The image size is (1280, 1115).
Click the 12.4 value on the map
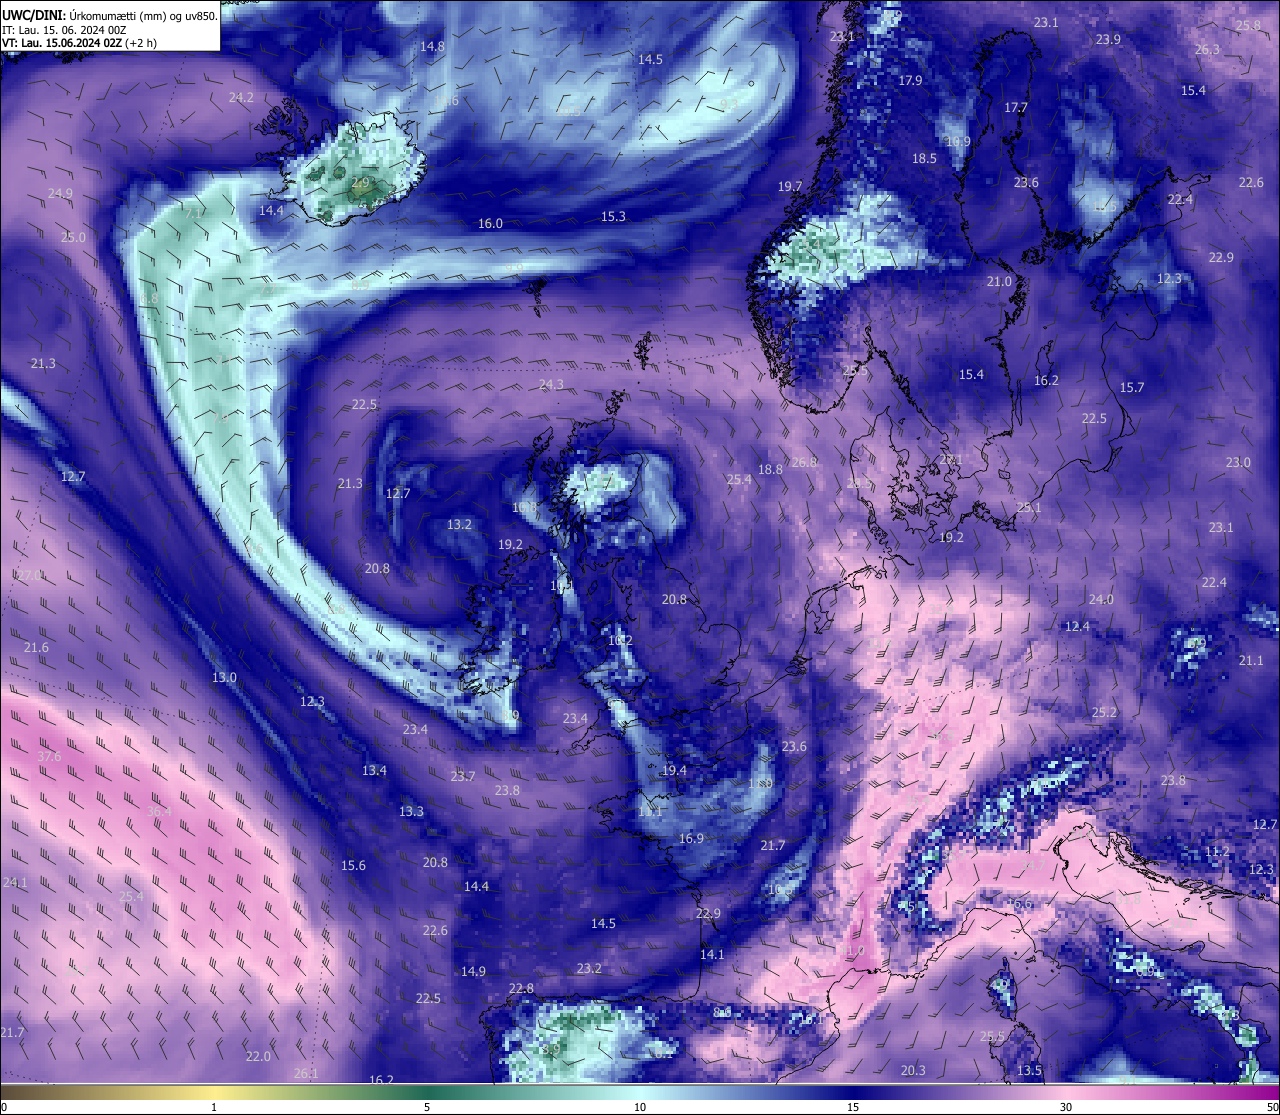coord(1077,627)
